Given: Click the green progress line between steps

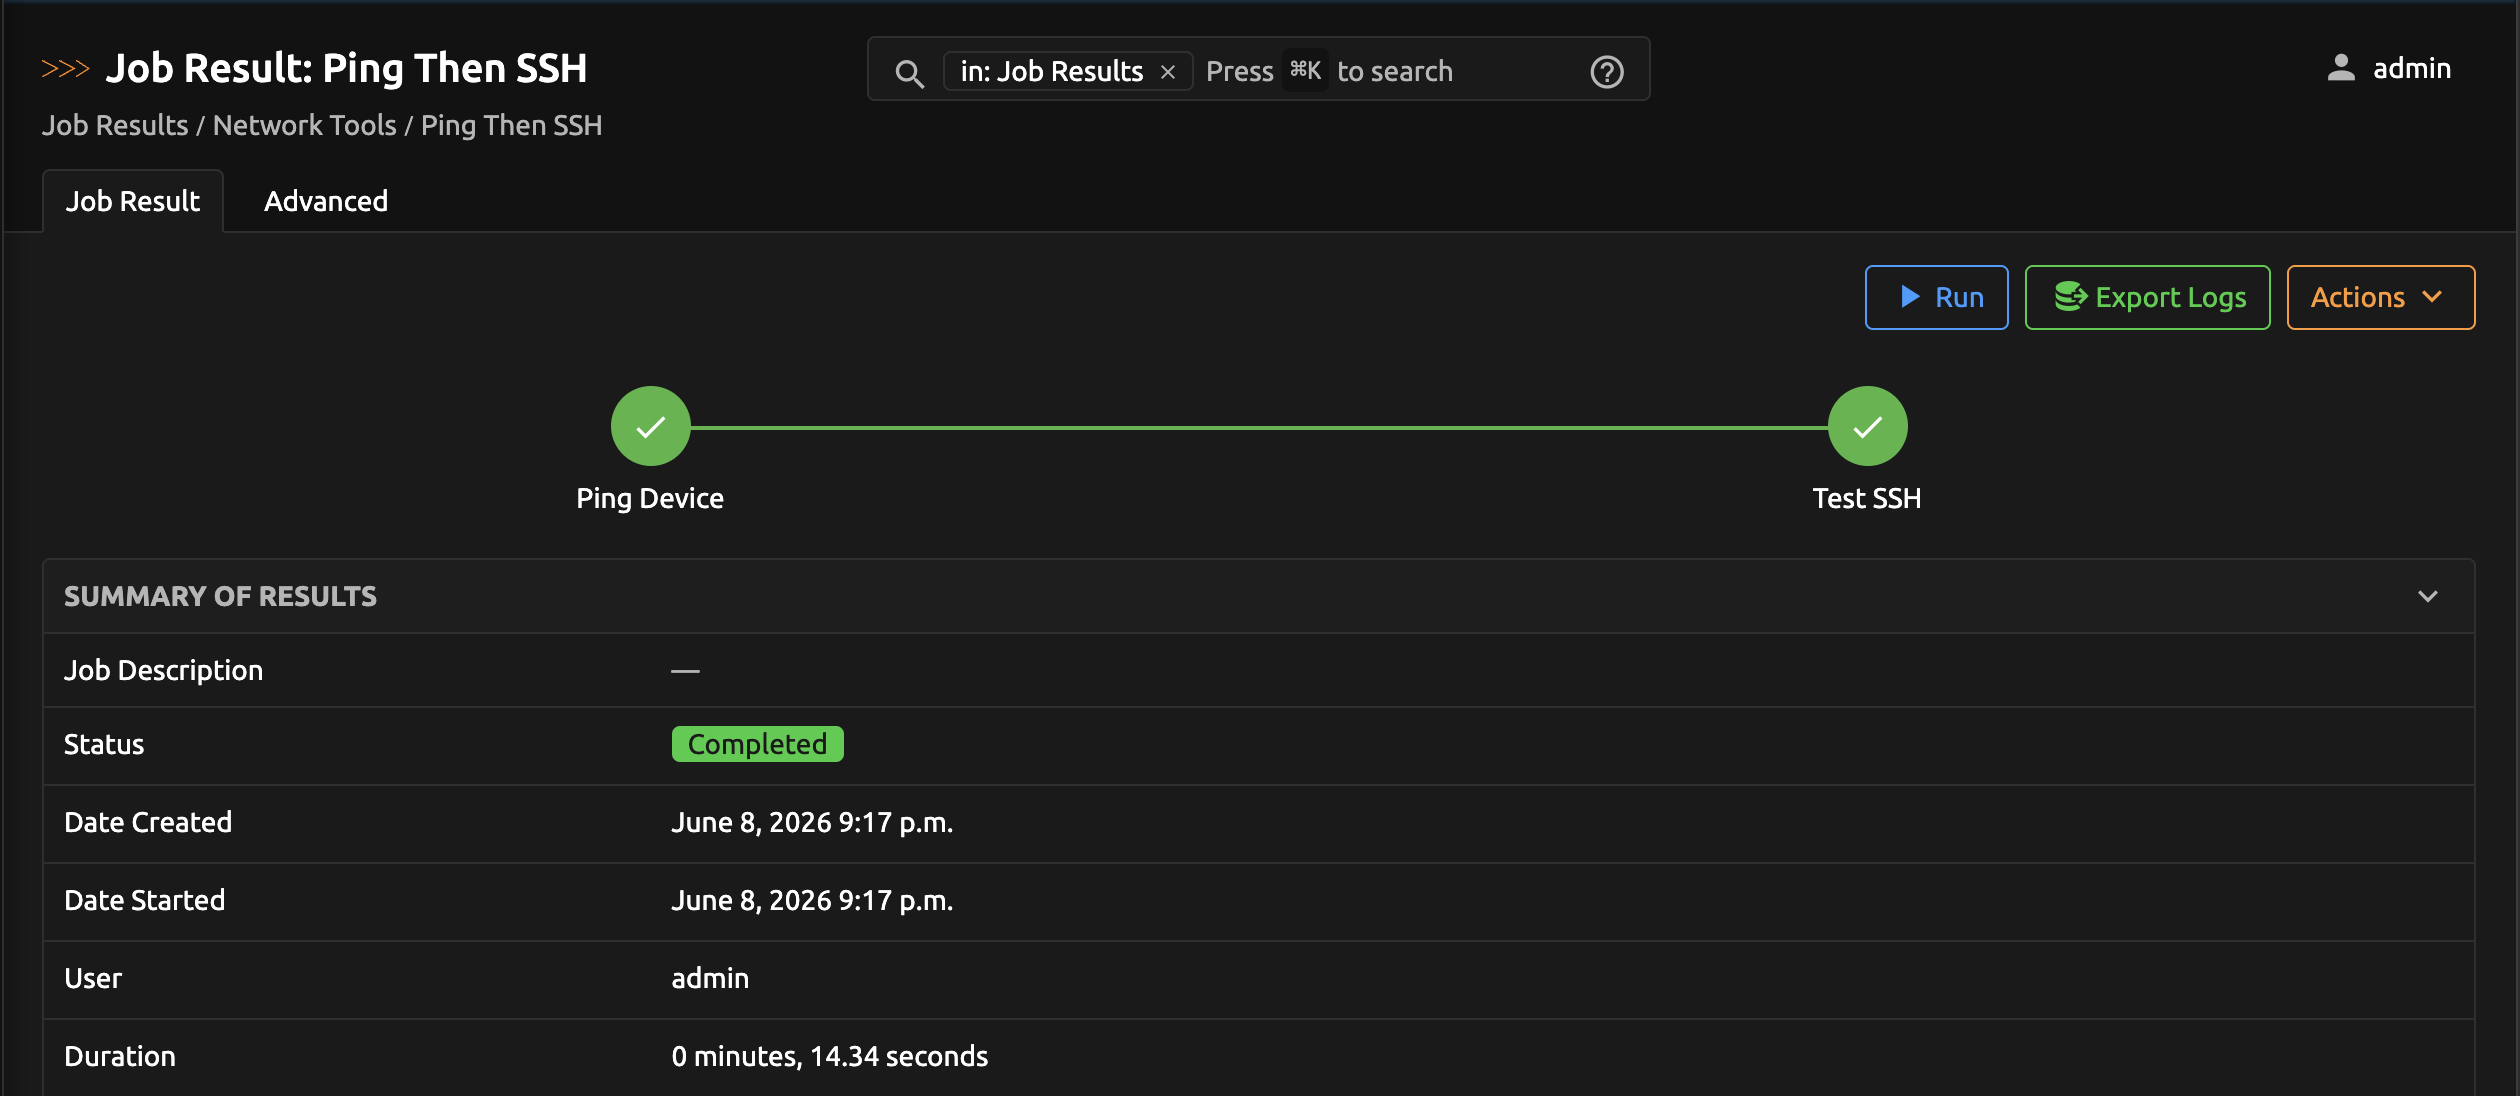Looking at the screenshot, I should (x=1259, y=428).
